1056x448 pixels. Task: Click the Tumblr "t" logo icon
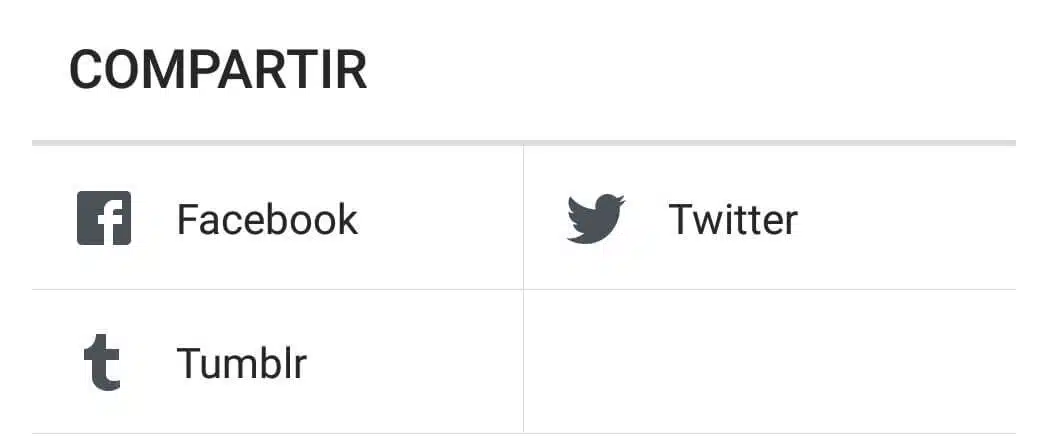click(102, 363)
